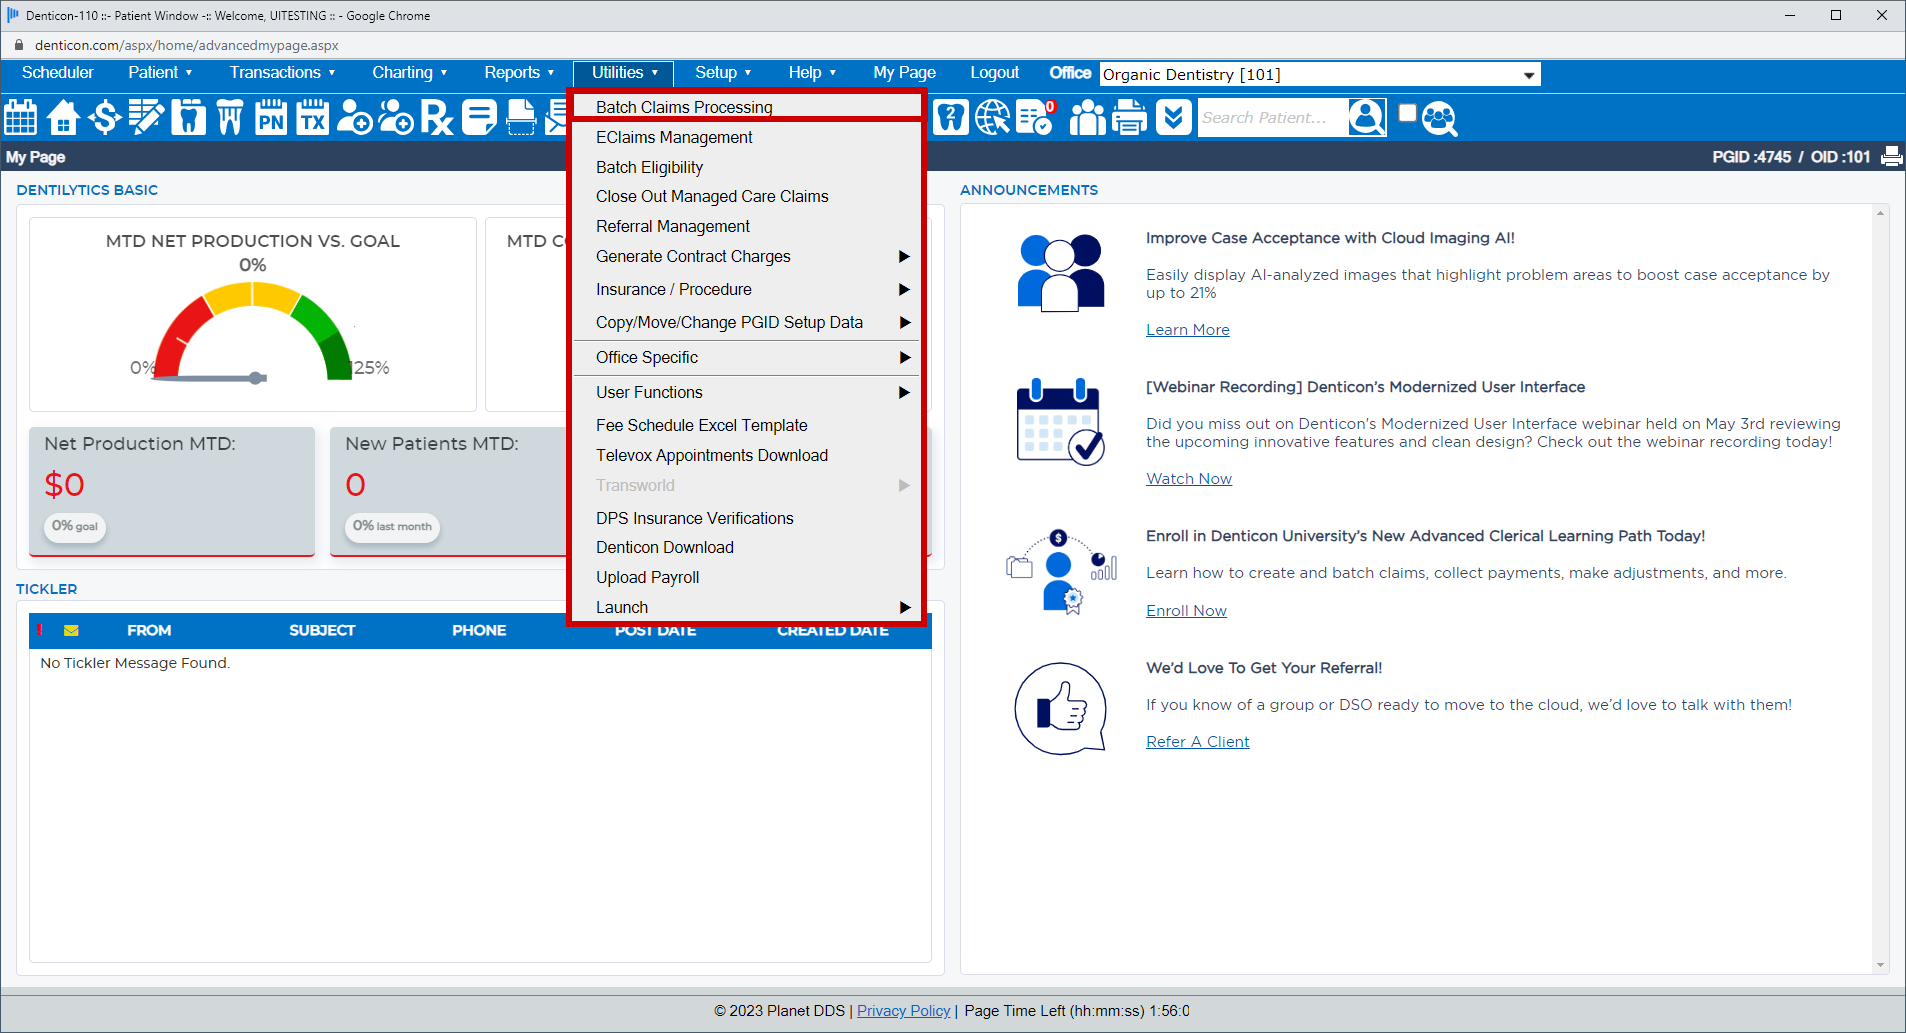Open the TX treatment plan icon
The width and height of the screenshot is (1906, 1033).
(313, 118)
